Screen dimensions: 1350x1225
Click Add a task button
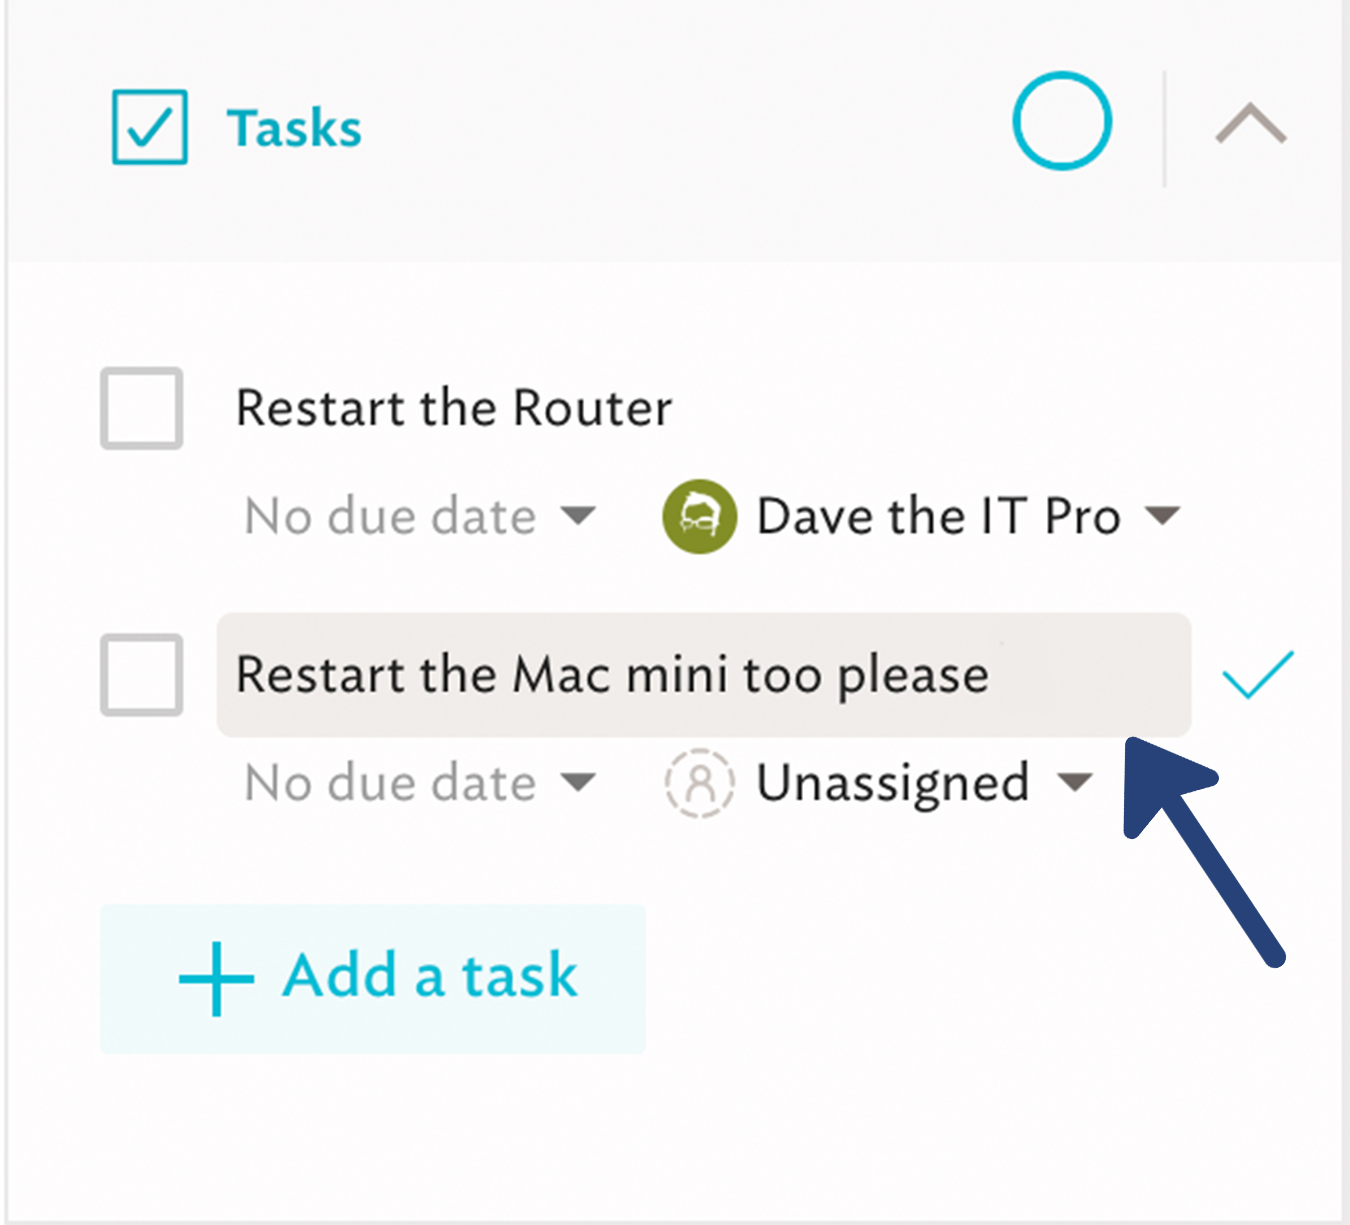tap(373, 978)
